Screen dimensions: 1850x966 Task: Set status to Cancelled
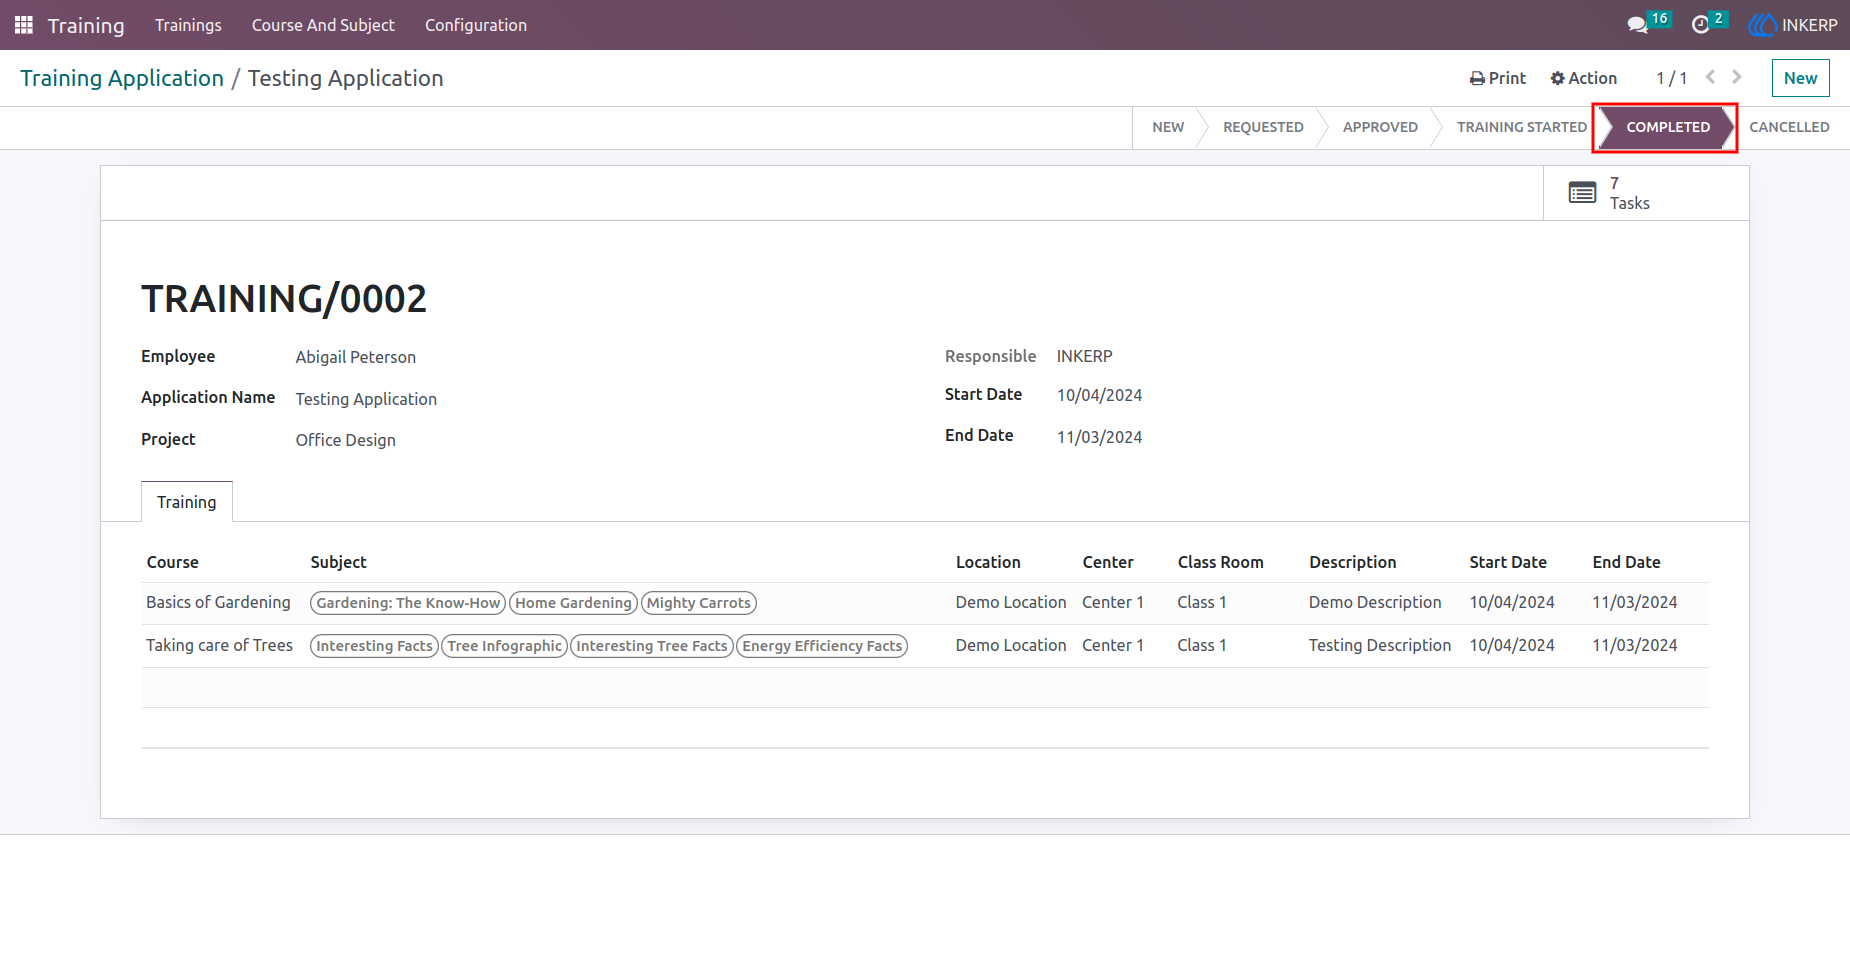pos(1789,127)
